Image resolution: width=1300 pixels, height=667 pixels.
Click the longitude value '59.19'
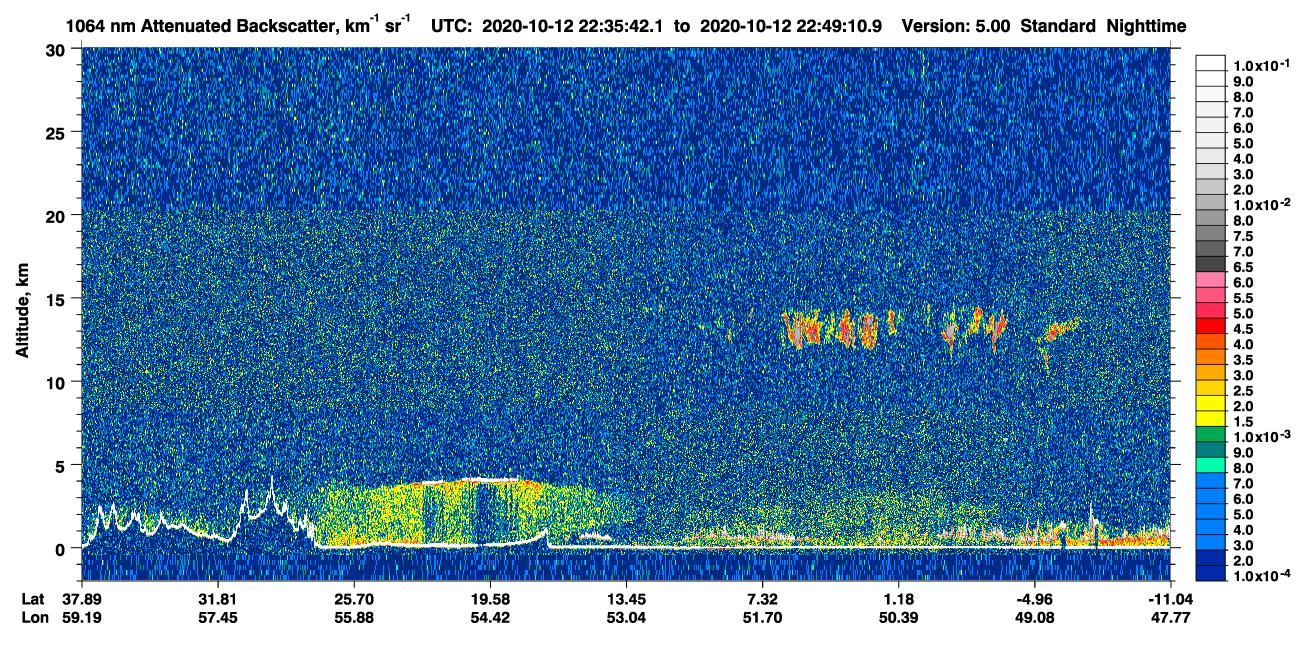(x=81, y=617)
